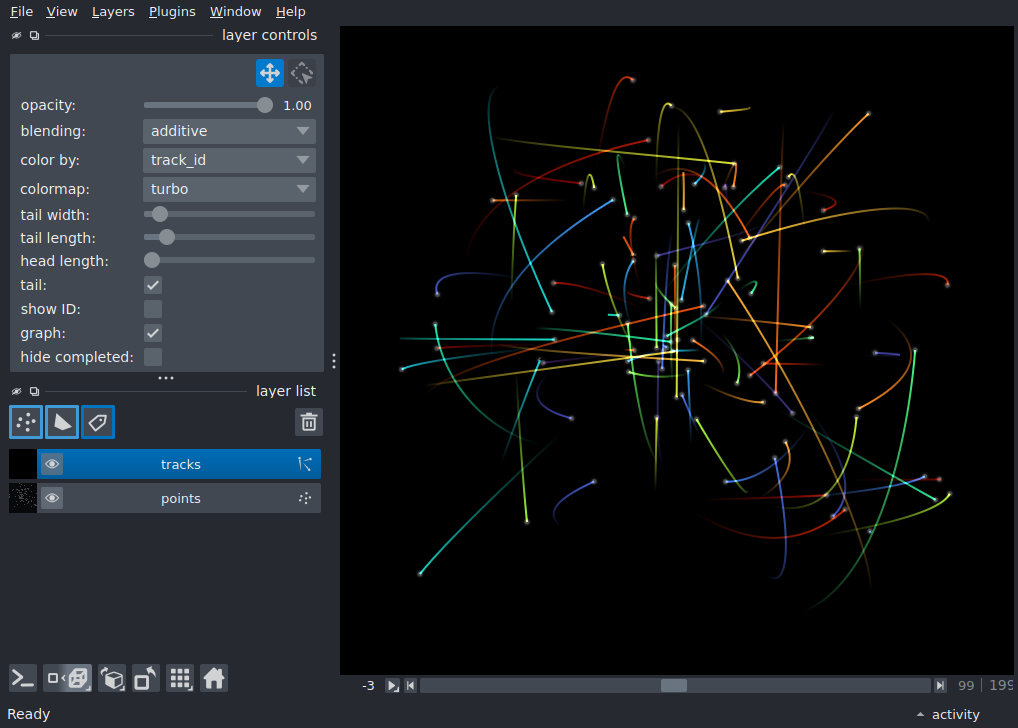Screen dimensions: 1018x728
Task: Toggle grid mode button
Action: (180, 679)
